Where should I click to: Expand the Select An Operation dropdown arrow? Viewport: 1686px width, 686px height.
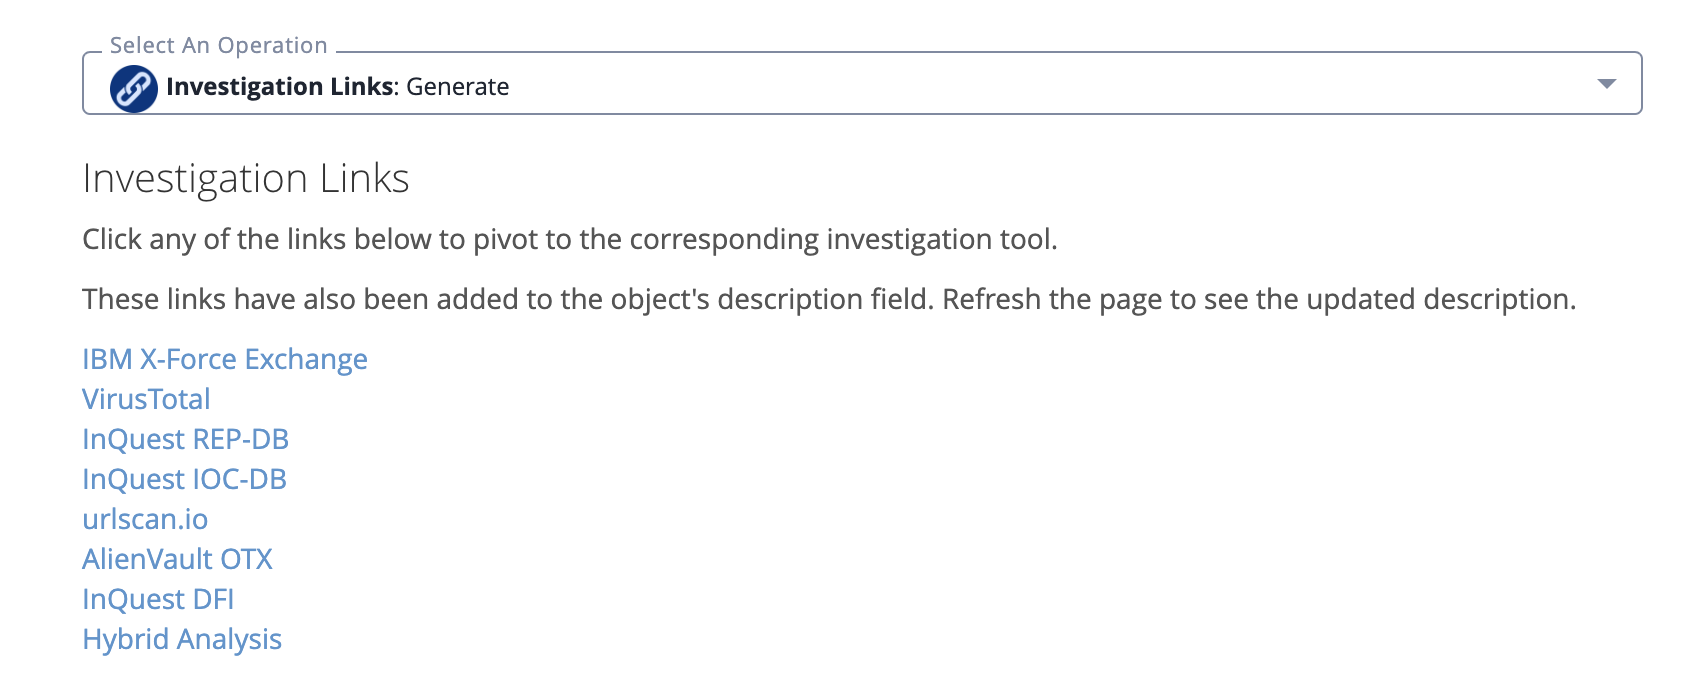(1606, 84)
